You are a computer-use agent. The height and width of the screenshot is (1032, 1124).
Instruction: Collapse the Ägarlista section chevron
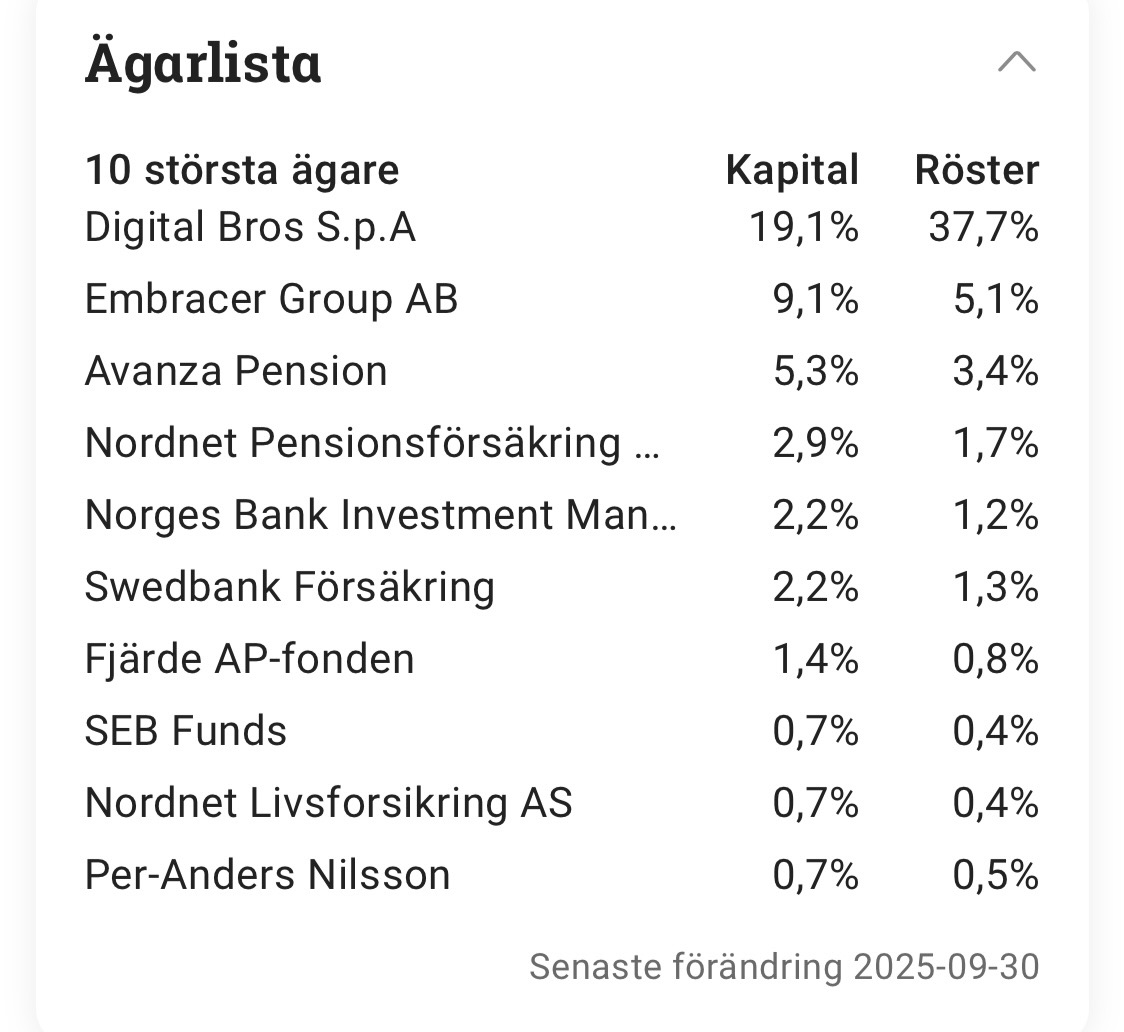(1017, 63)
